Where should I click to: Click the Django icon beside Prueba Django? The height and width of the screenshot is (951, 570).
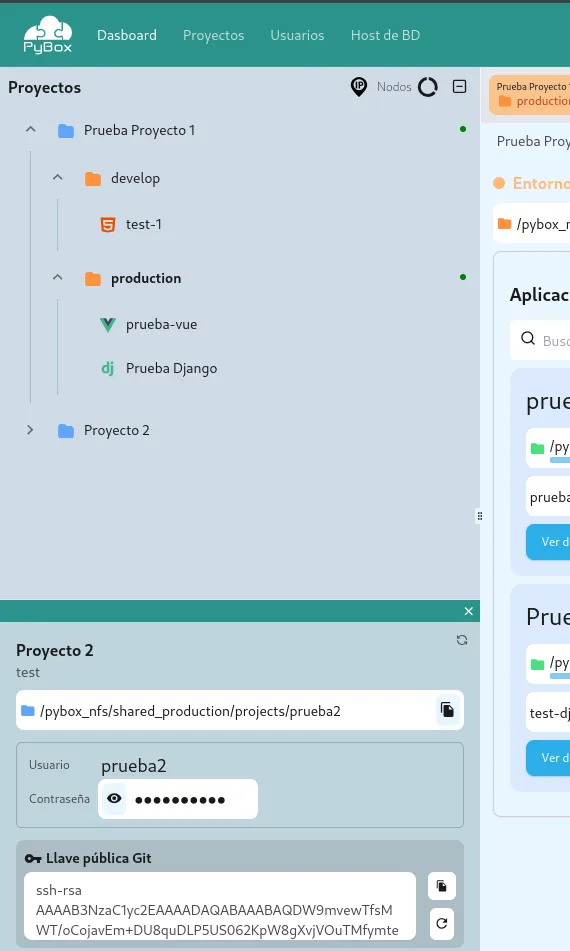(x=107, y=368)
